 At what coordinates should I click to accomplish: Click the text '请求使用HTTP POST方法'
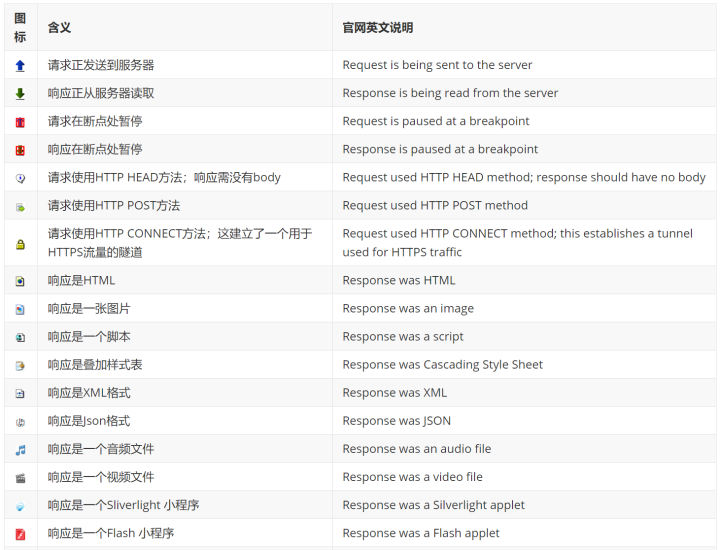113,205
